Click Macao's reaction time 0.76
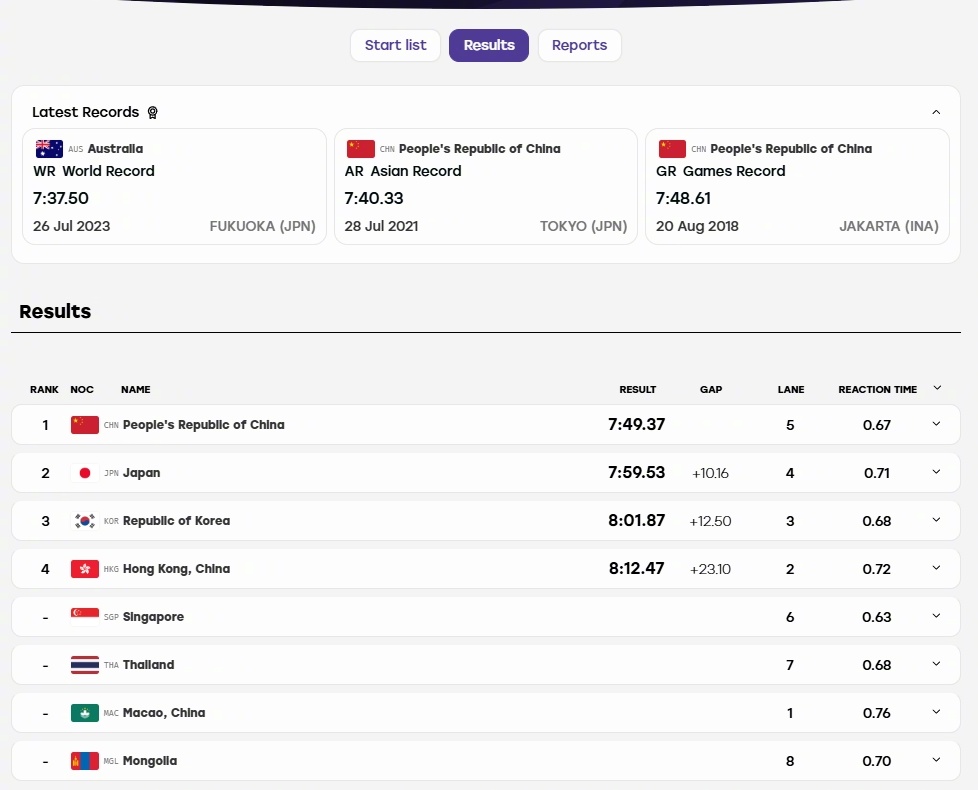Viewport: 978px width, 790px height. 876,713
